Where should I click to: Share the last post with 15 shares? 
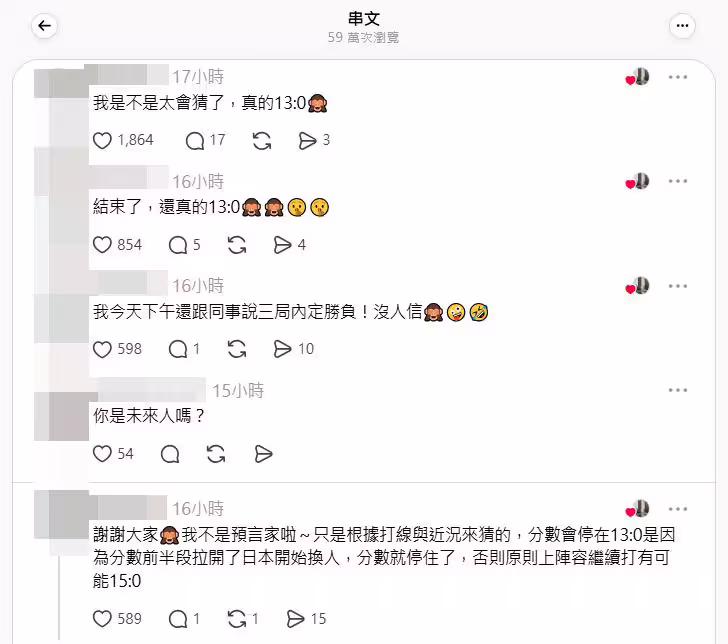coord(295,618)
